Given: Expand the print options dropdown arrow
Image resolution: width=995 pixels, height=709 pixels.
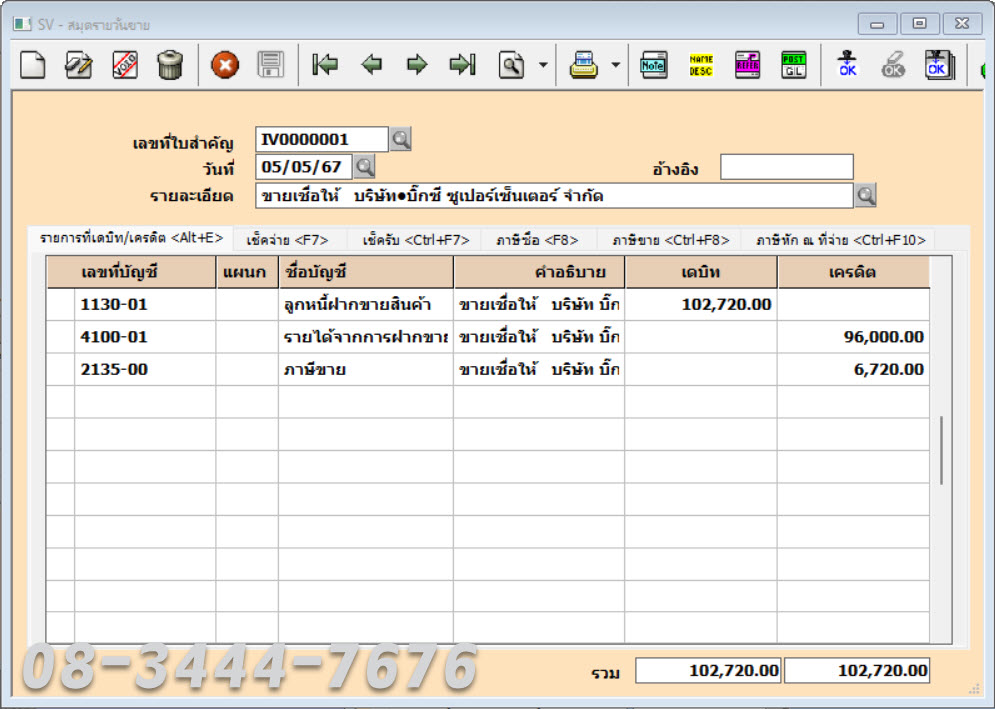Looking at the screenshot, I should (615, 65).
